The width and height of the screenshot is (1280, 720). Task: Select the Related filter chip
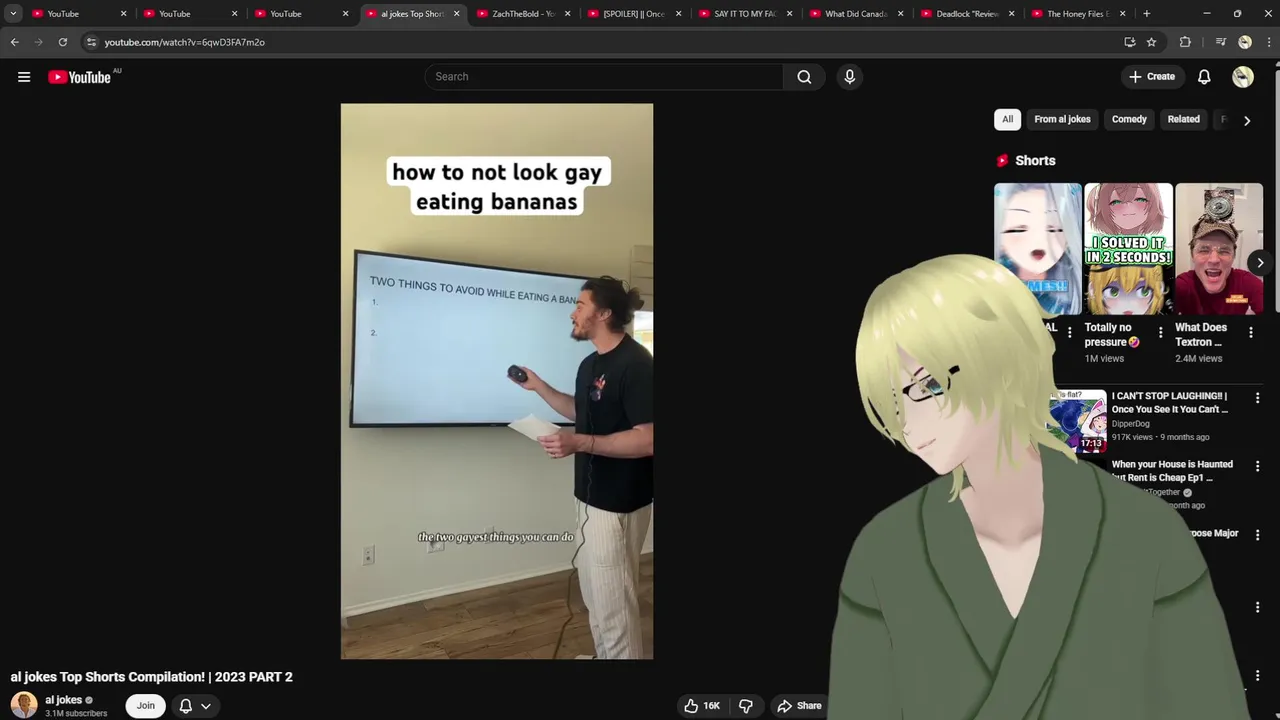coord(1183,119)
